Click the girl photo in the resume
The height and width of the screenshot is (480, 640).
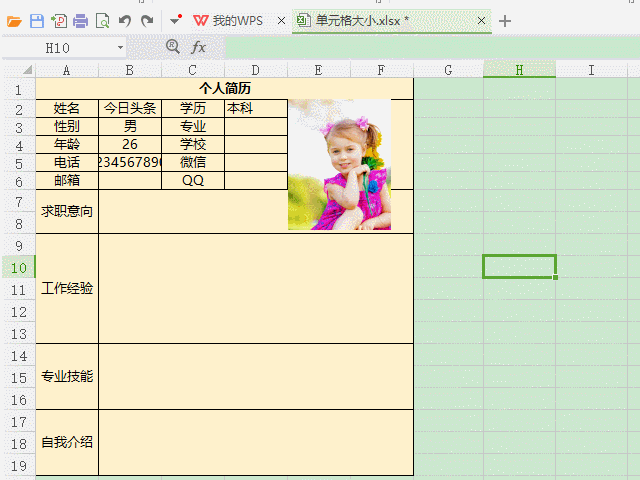[x=339, y=165]
